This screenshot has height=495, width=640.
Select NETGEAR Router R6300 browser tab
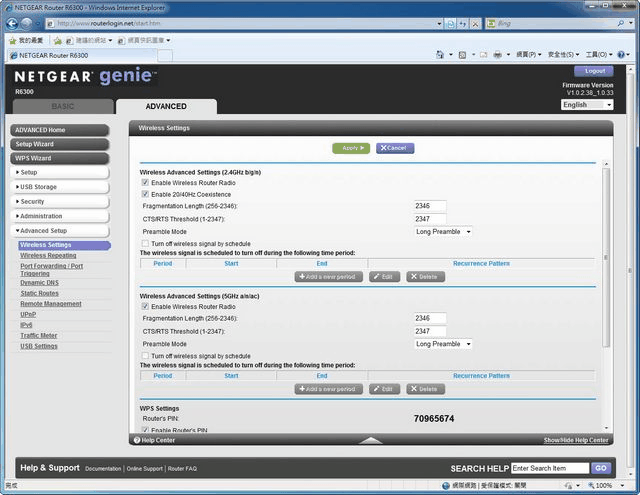(x=82, y=55)
